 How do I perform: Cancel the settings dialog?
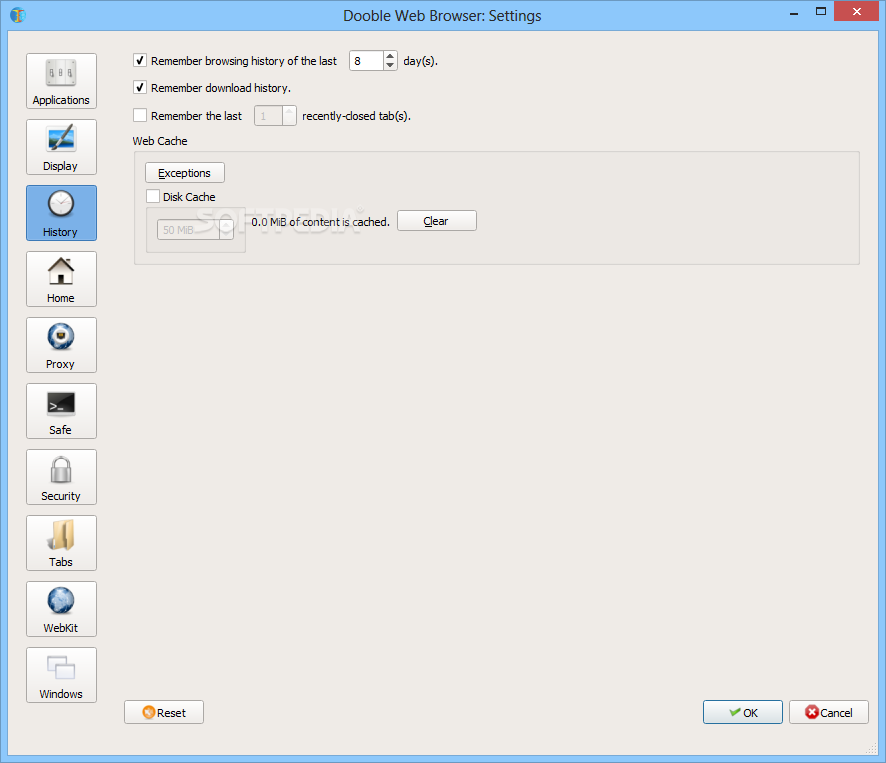click(x=829, y=712)
